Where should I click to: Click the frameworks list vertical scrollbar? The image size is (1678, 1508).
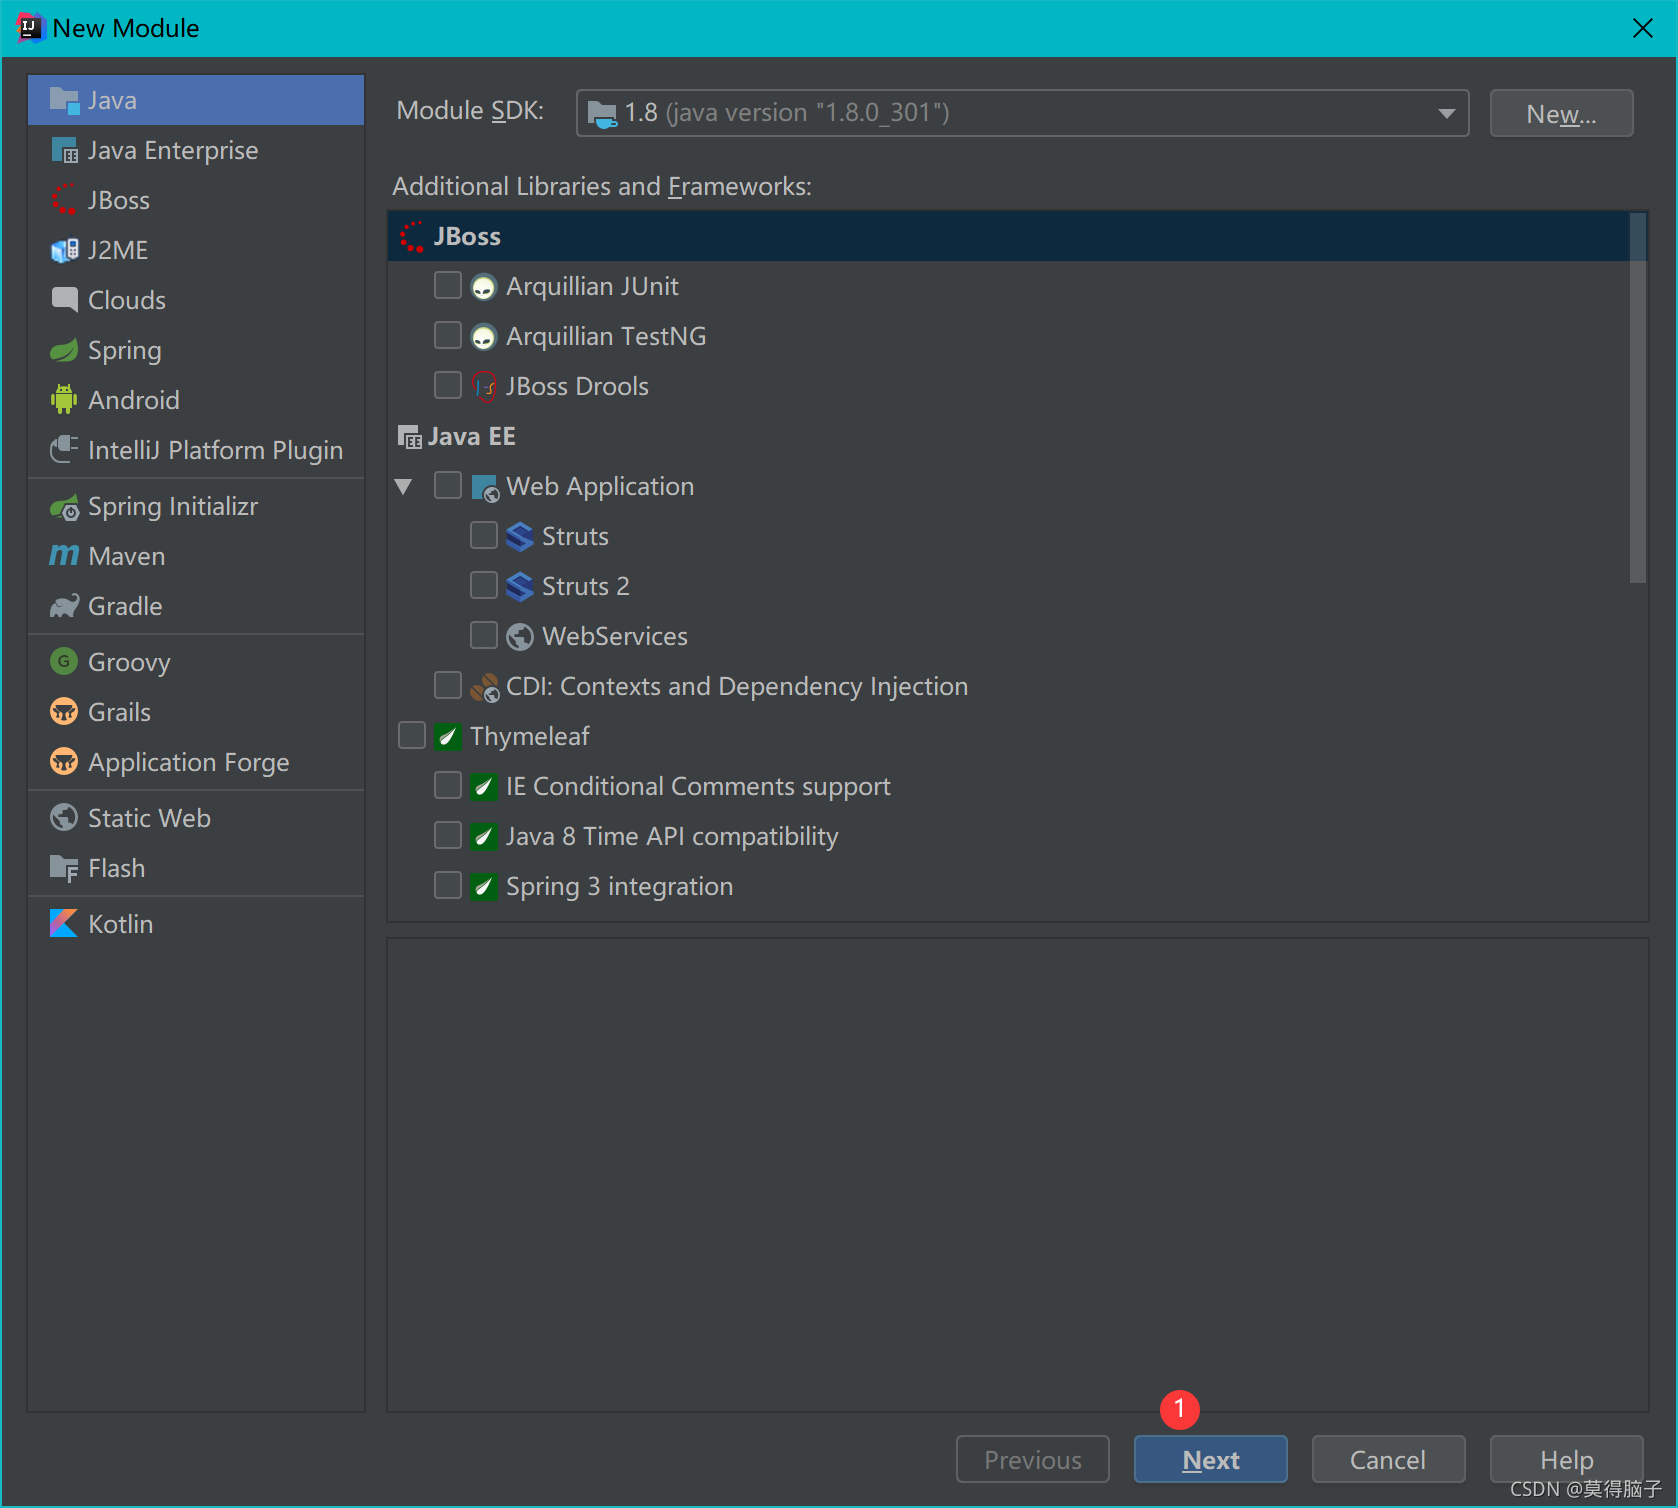point(1637,398)
